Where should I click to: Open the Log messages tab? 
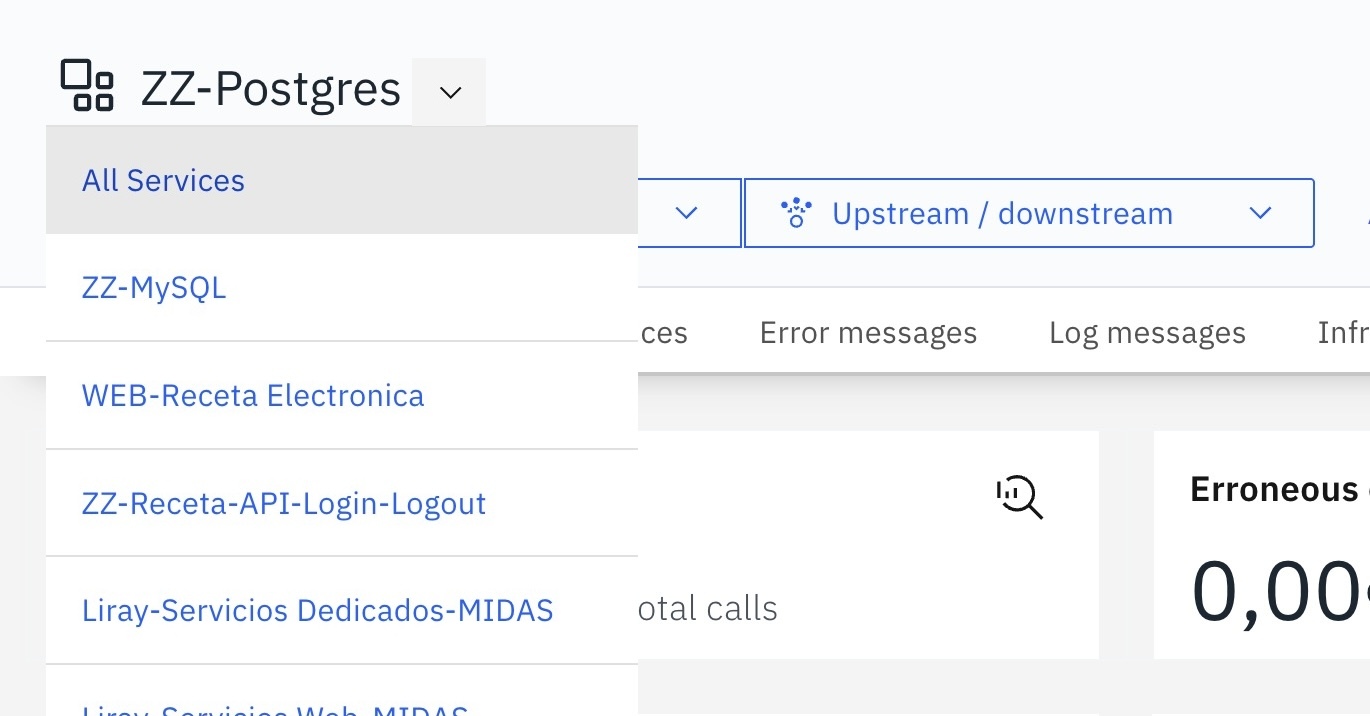(x=1147, y=333)
